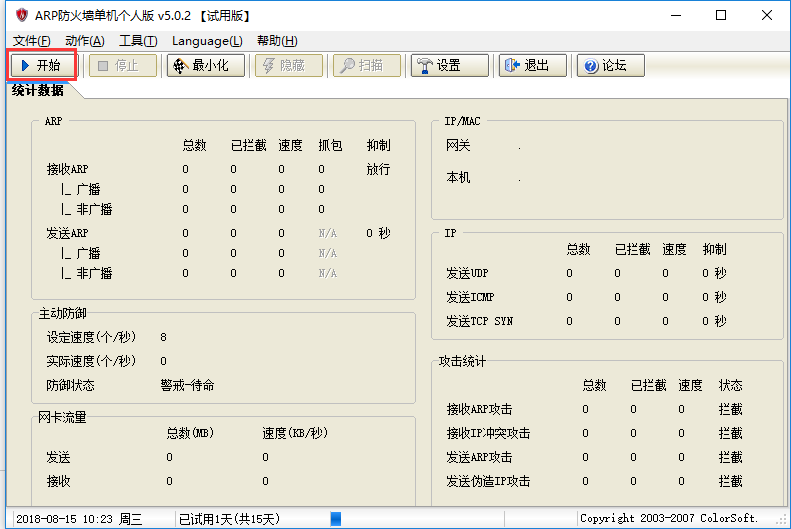
Task: Select the 统计数据 tab
Action: pos(38,91)
